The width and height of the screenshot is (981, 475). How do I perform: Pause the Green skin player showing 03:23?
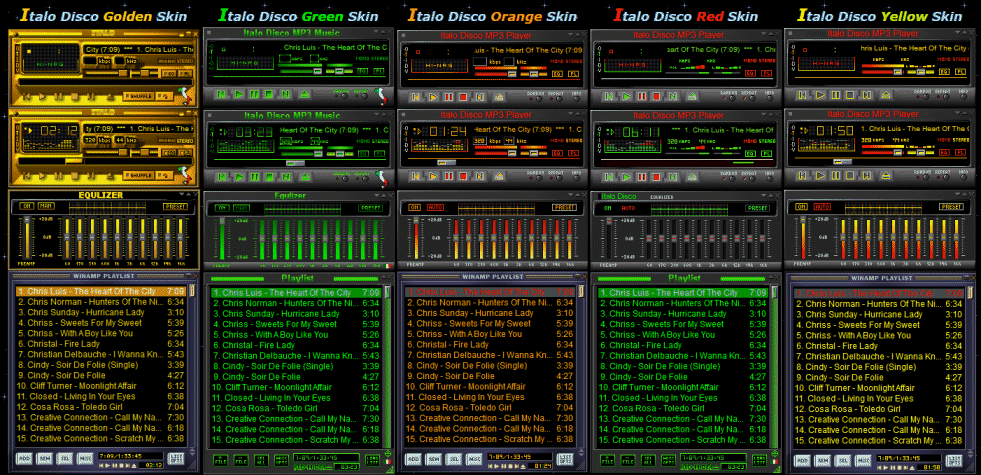[x=255, y=176]
